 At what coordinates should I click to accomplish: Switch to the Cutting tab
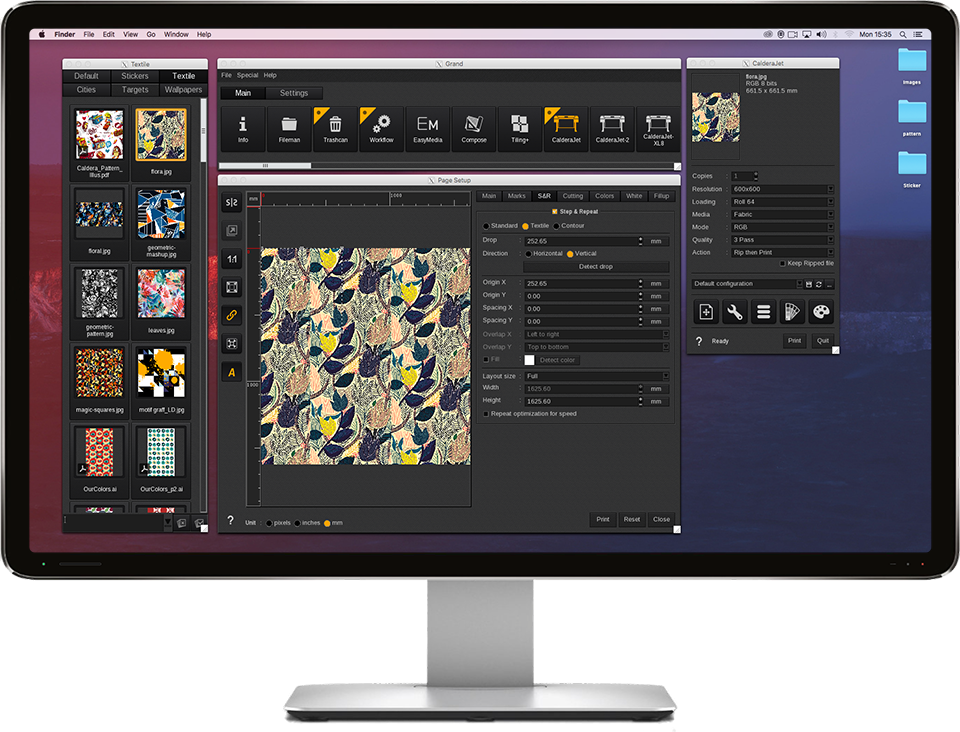point(572,196)
